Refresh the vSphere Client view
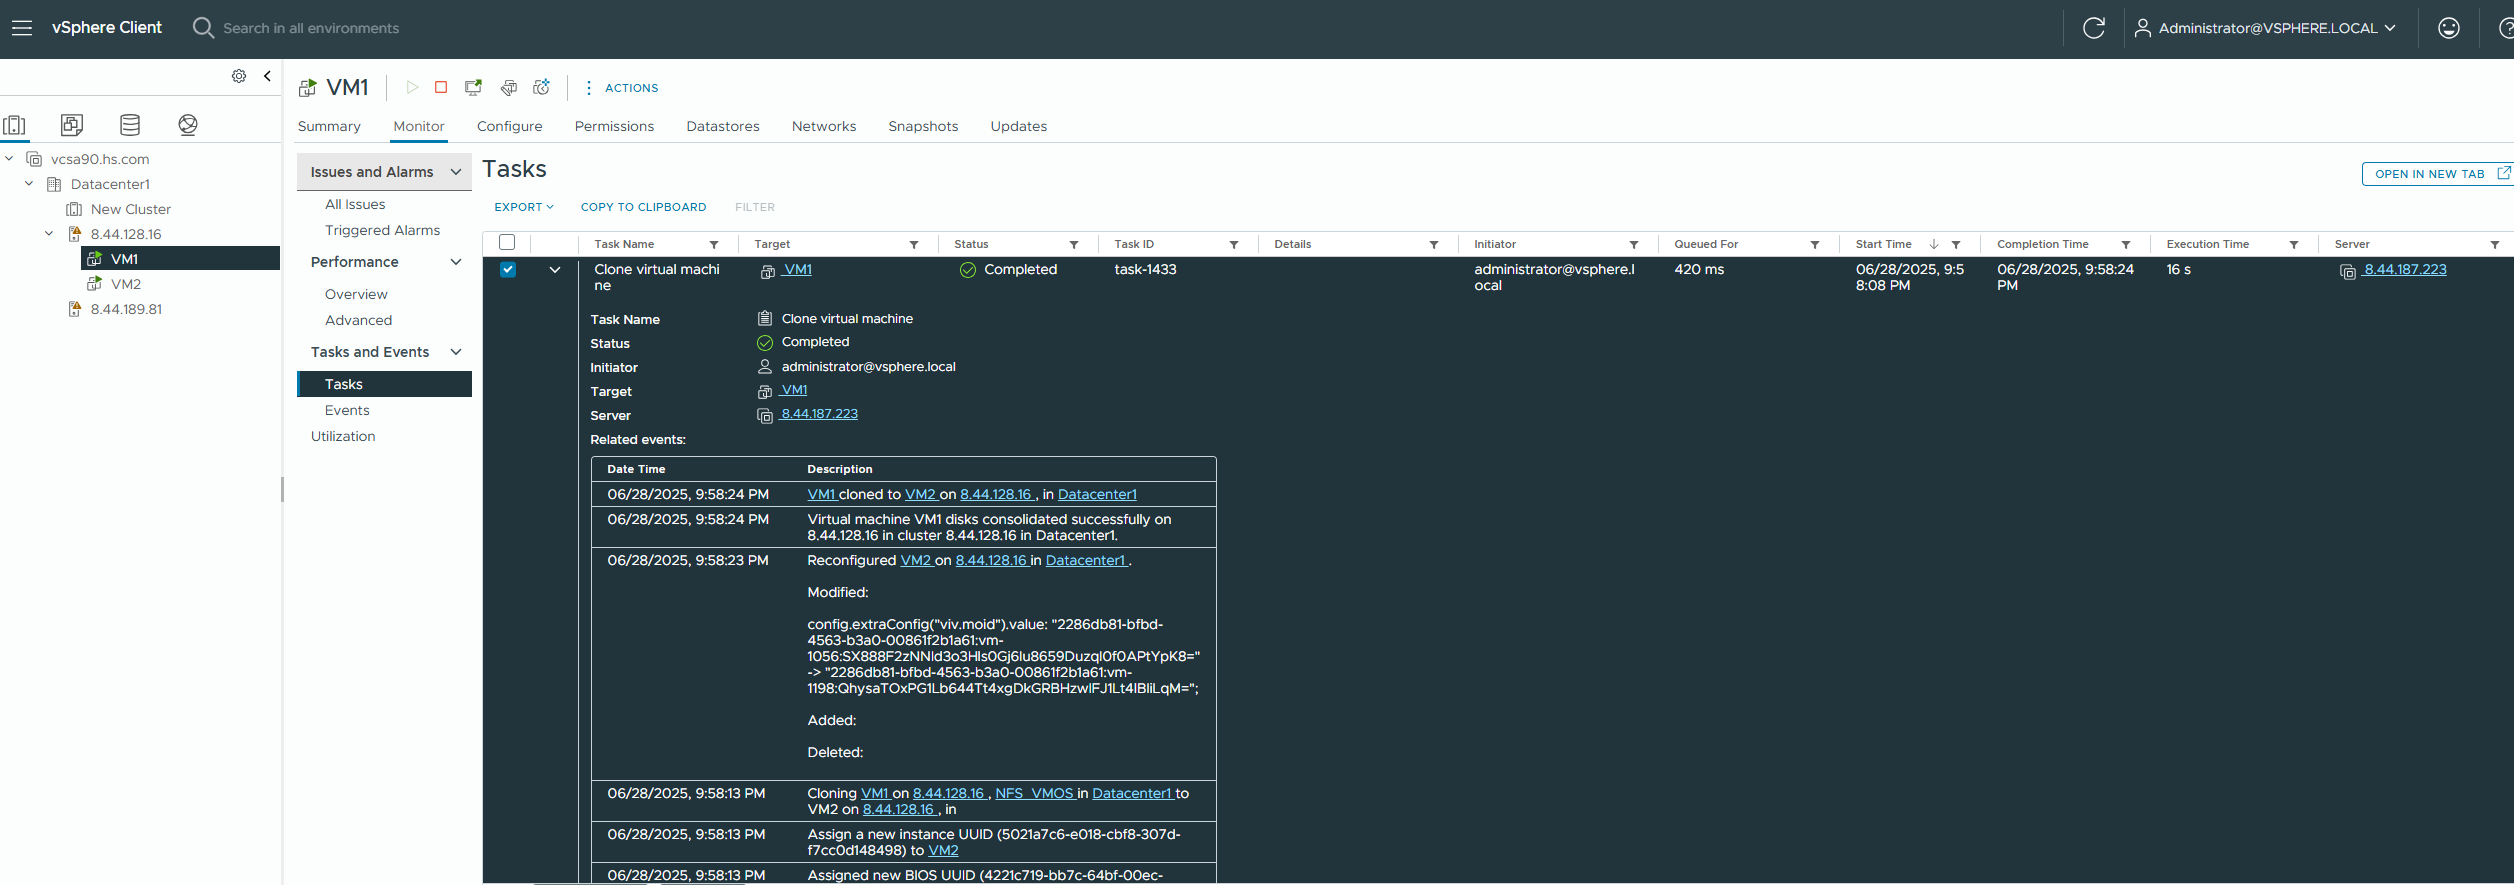The width and height of the screenshot is (2514, 885). point(2093,28)
